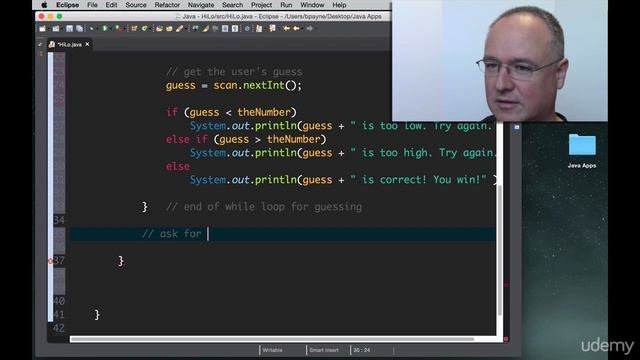Click line number 42 in the gutter

tap(59, 328)
